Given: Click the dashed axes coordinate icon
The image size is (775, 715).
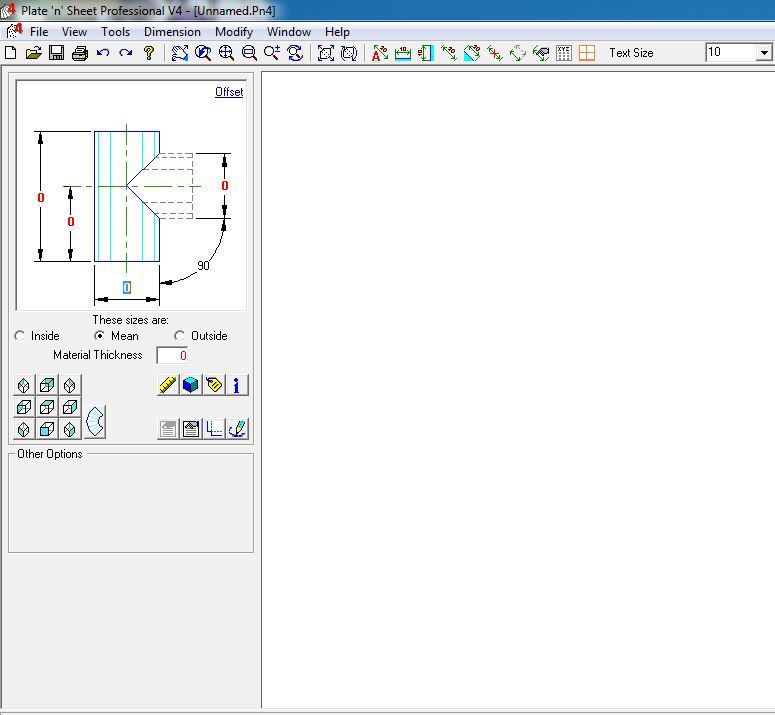Looking at the screenshot, I should [x=214, y=429].
